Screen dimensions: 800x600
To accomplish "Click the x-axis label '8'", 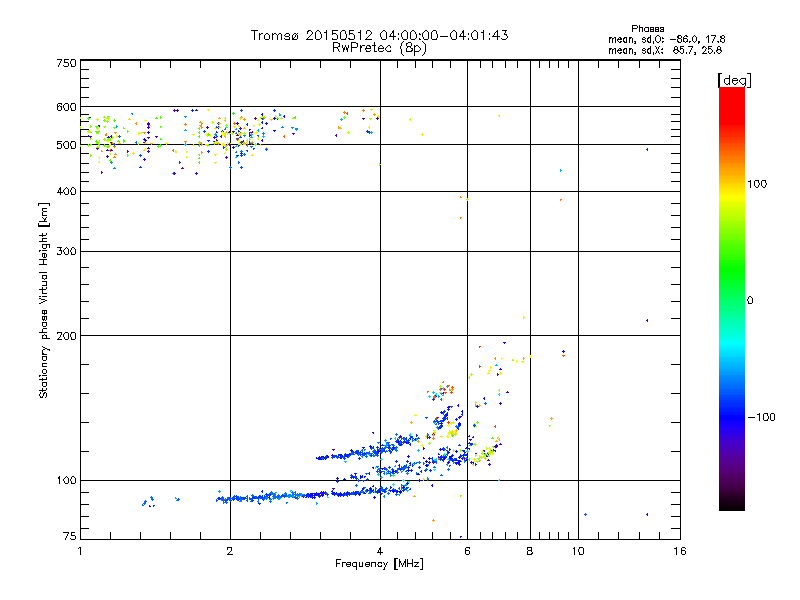I will 530,551.
